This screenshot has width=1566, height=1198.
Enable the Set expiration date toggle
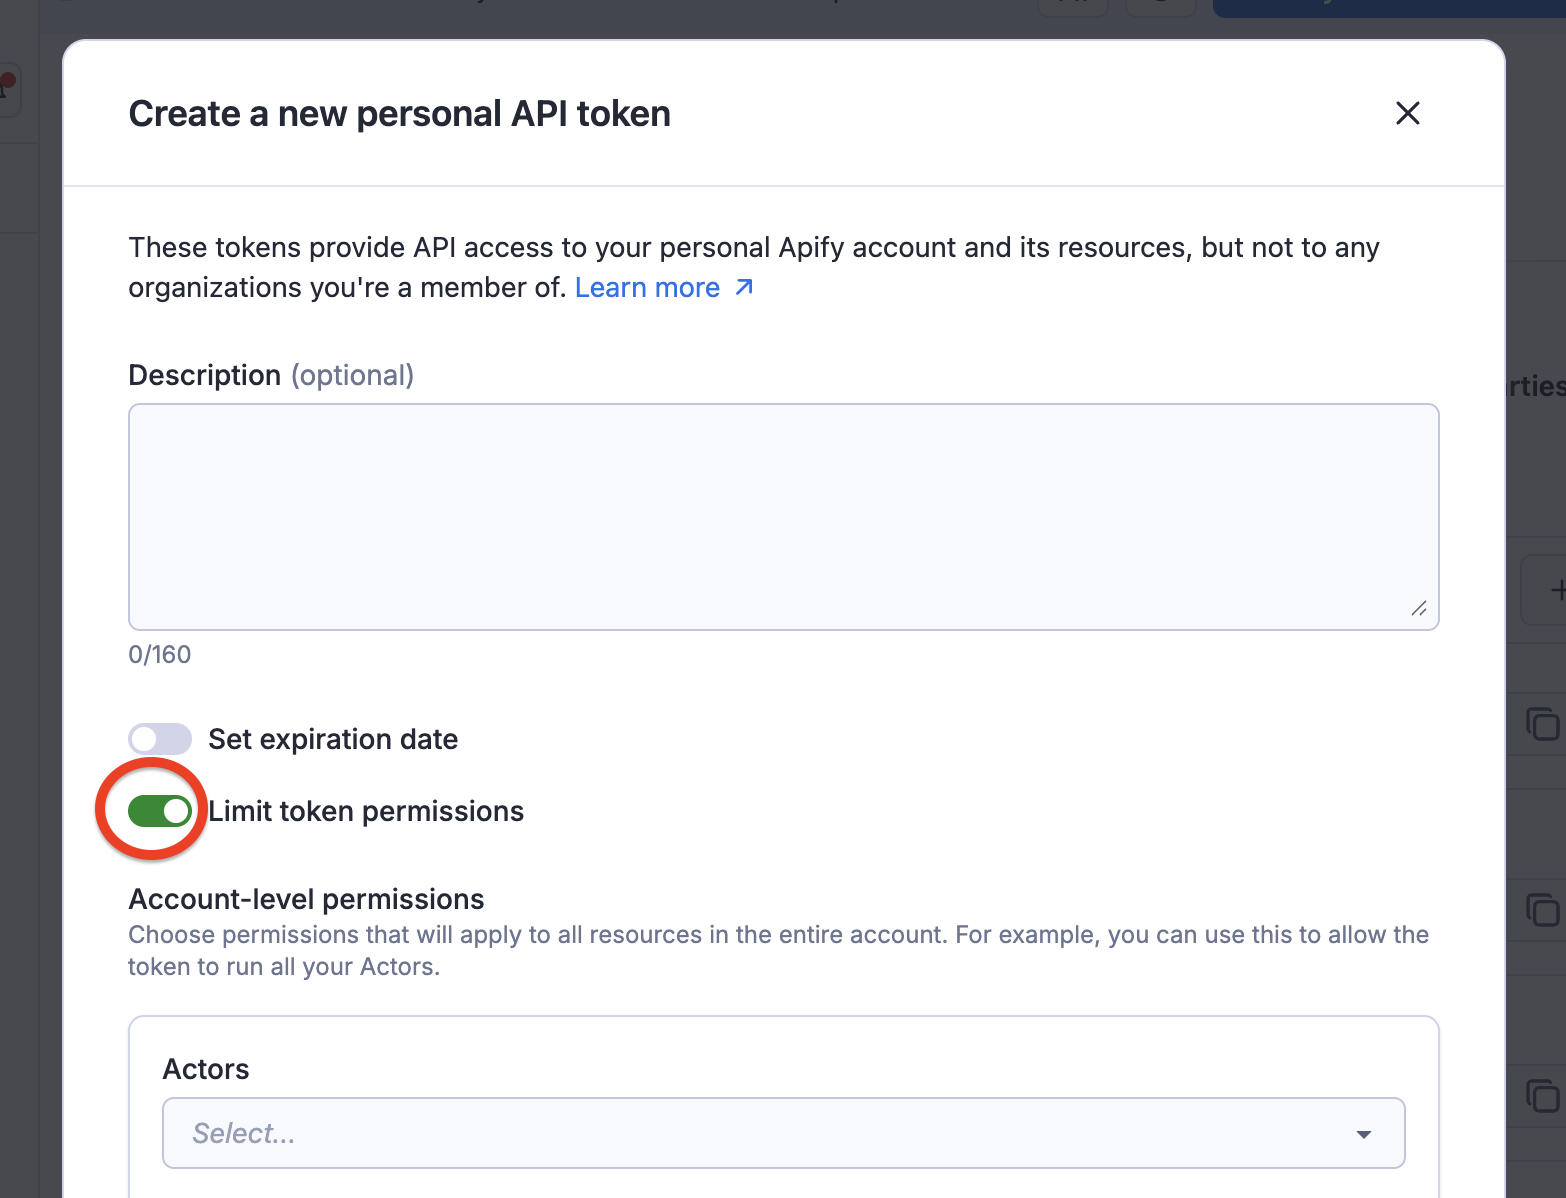tap(159, 738)
